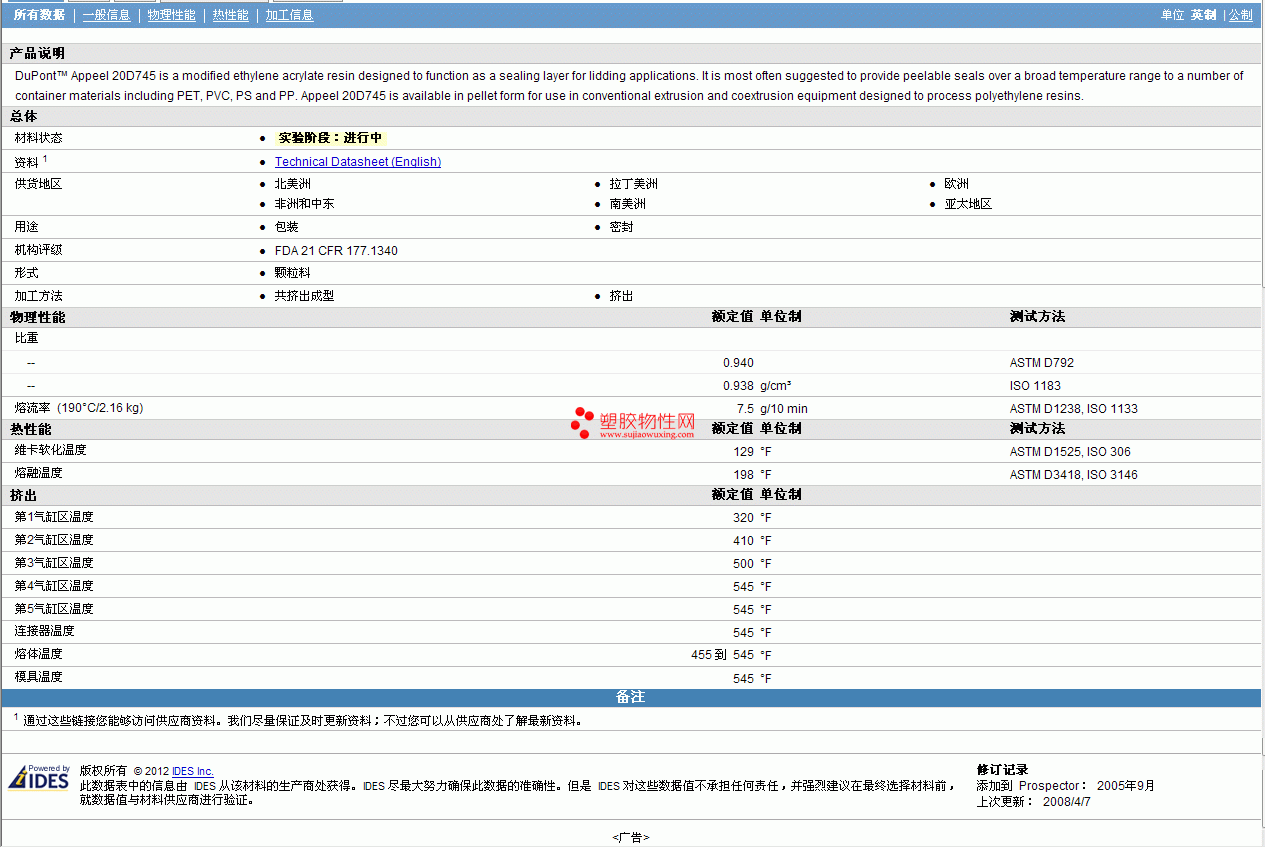
Task: Click the 备注 notes header bar
Action: (x=631, y=698)
